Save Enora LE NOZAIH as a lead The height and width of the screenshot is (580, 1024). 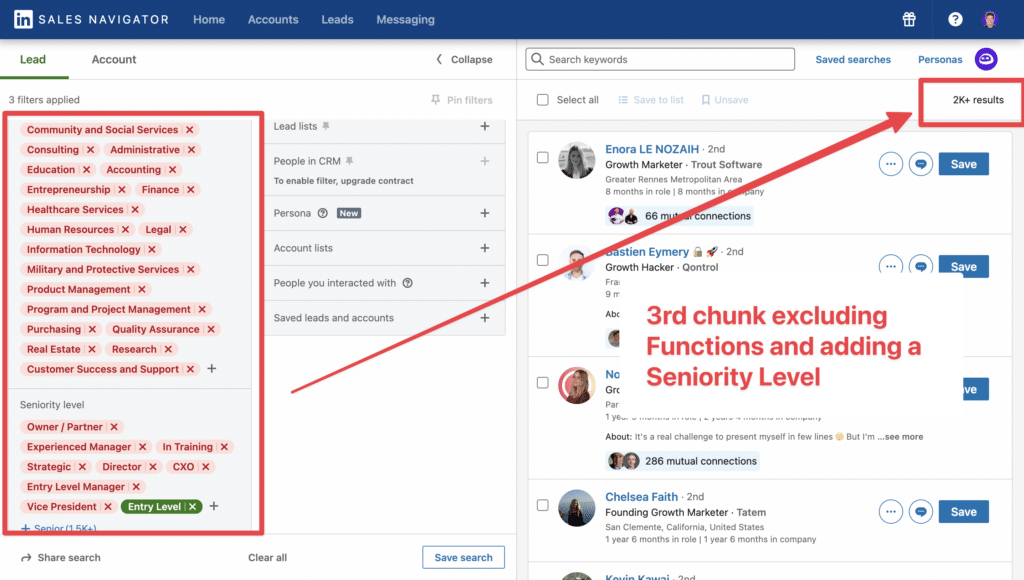(x=963, y=164)
